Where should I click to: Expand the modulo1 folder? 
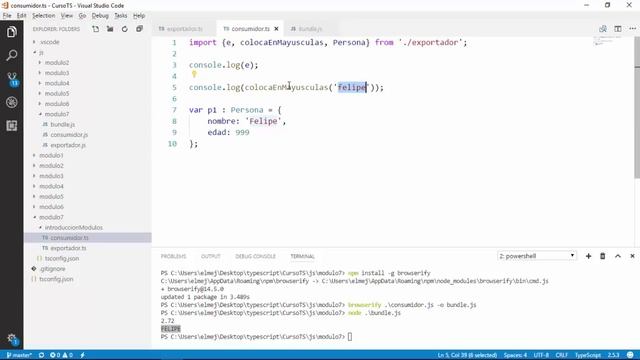tap(51, 155)
